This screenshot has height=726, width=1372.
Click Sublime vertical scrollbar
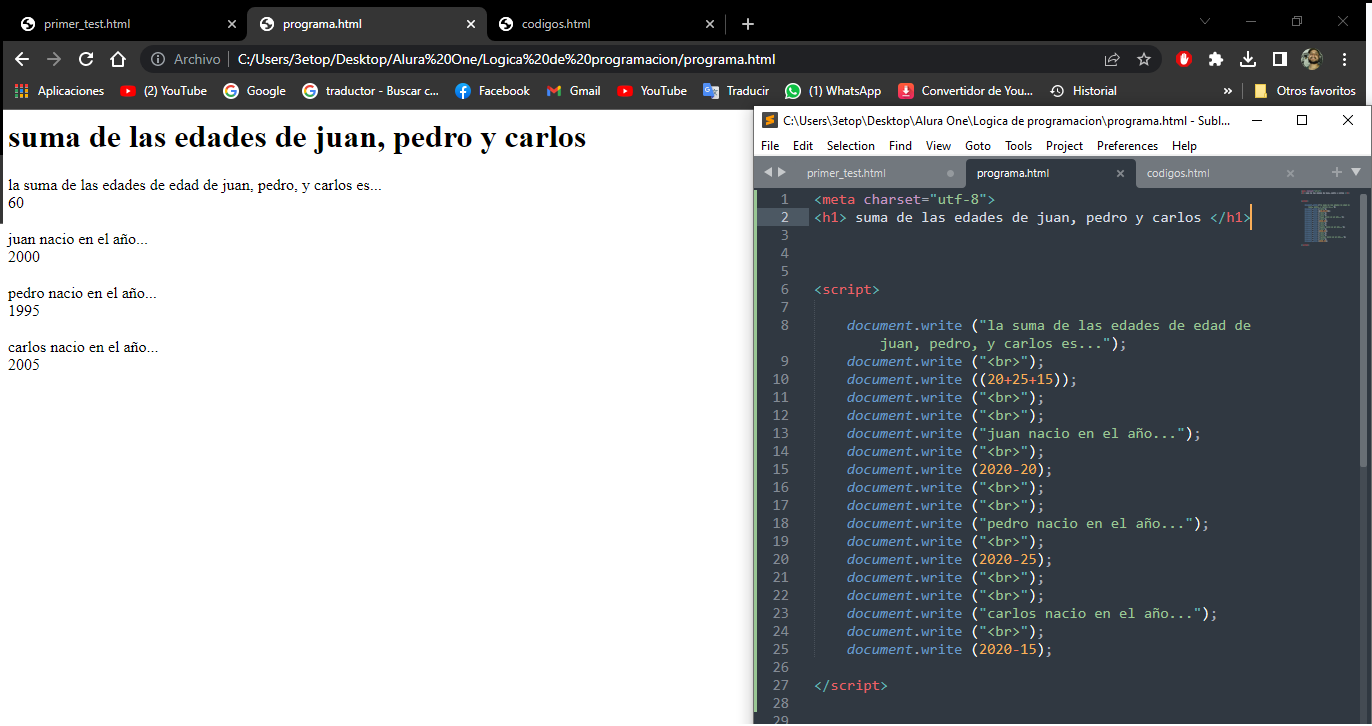tap(1363, 330)
